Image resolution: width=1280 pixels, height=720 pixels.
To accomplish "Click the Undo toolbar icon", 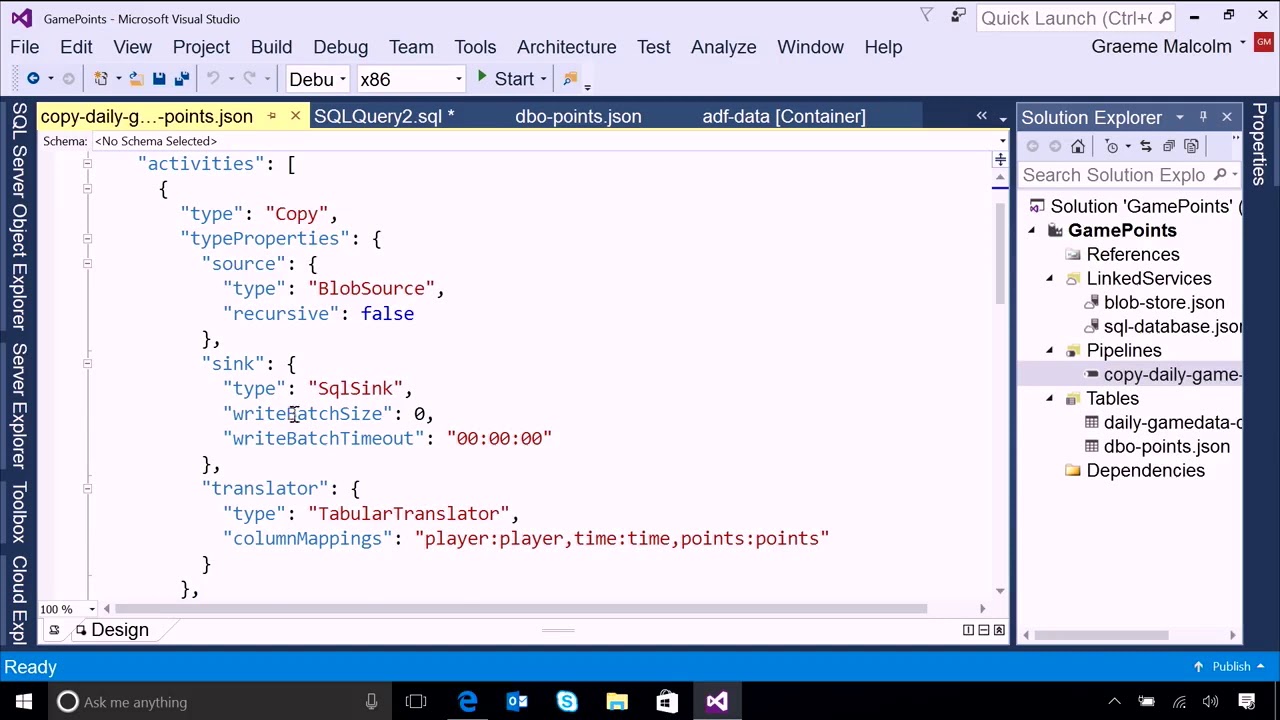I will (213, 79).
